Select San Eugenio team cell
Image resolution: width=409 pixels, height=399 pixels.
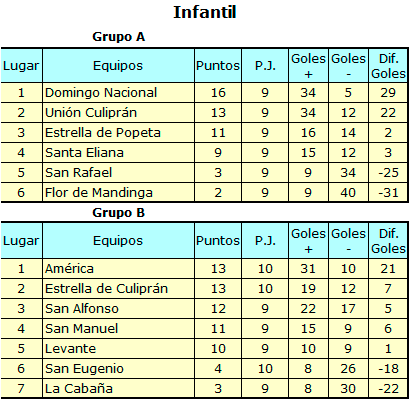pos(118,369)
